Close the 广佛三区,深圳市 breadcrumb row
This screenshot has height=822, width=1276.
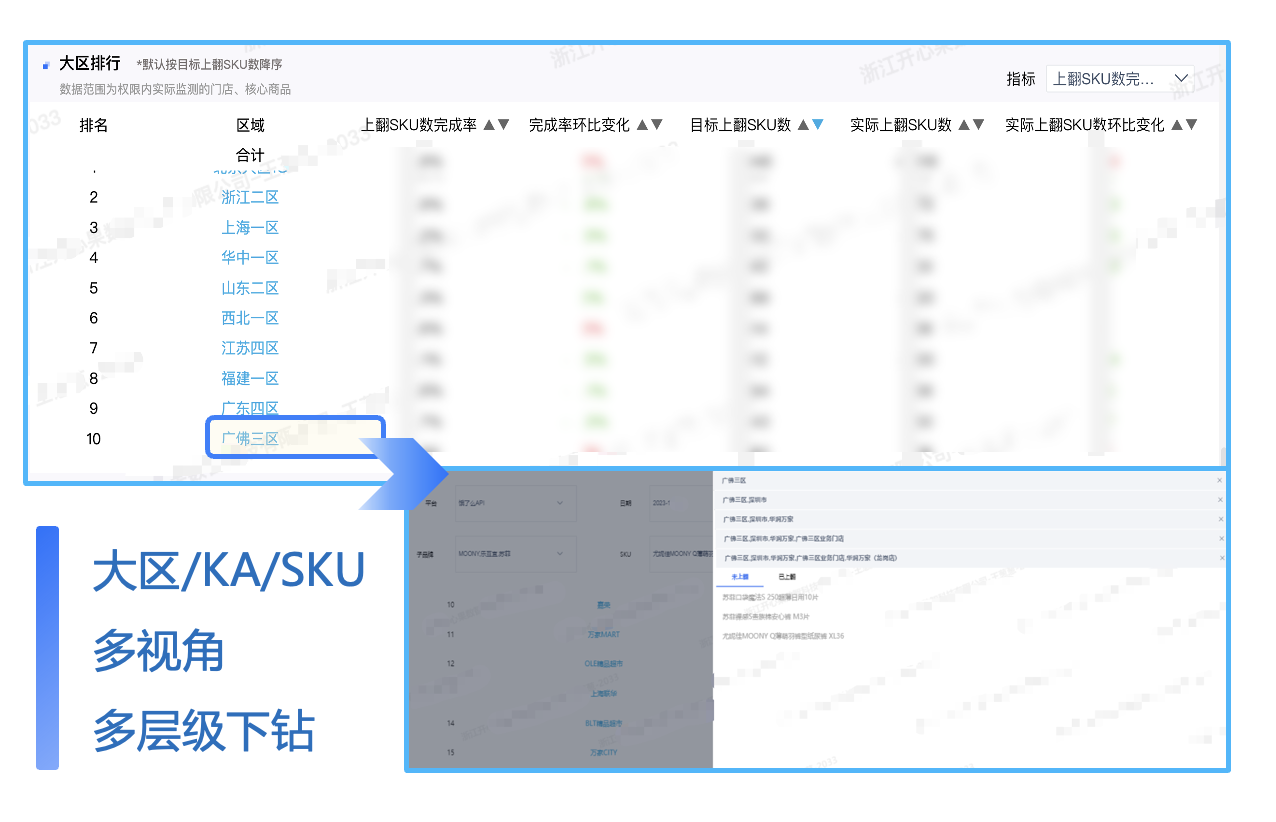1220,500
